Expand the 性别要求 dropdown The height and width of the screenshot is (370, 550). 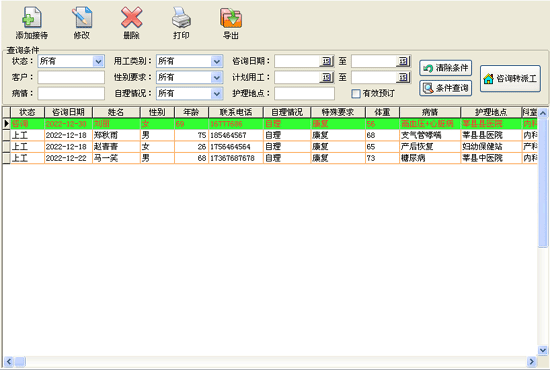coord(217,78)
